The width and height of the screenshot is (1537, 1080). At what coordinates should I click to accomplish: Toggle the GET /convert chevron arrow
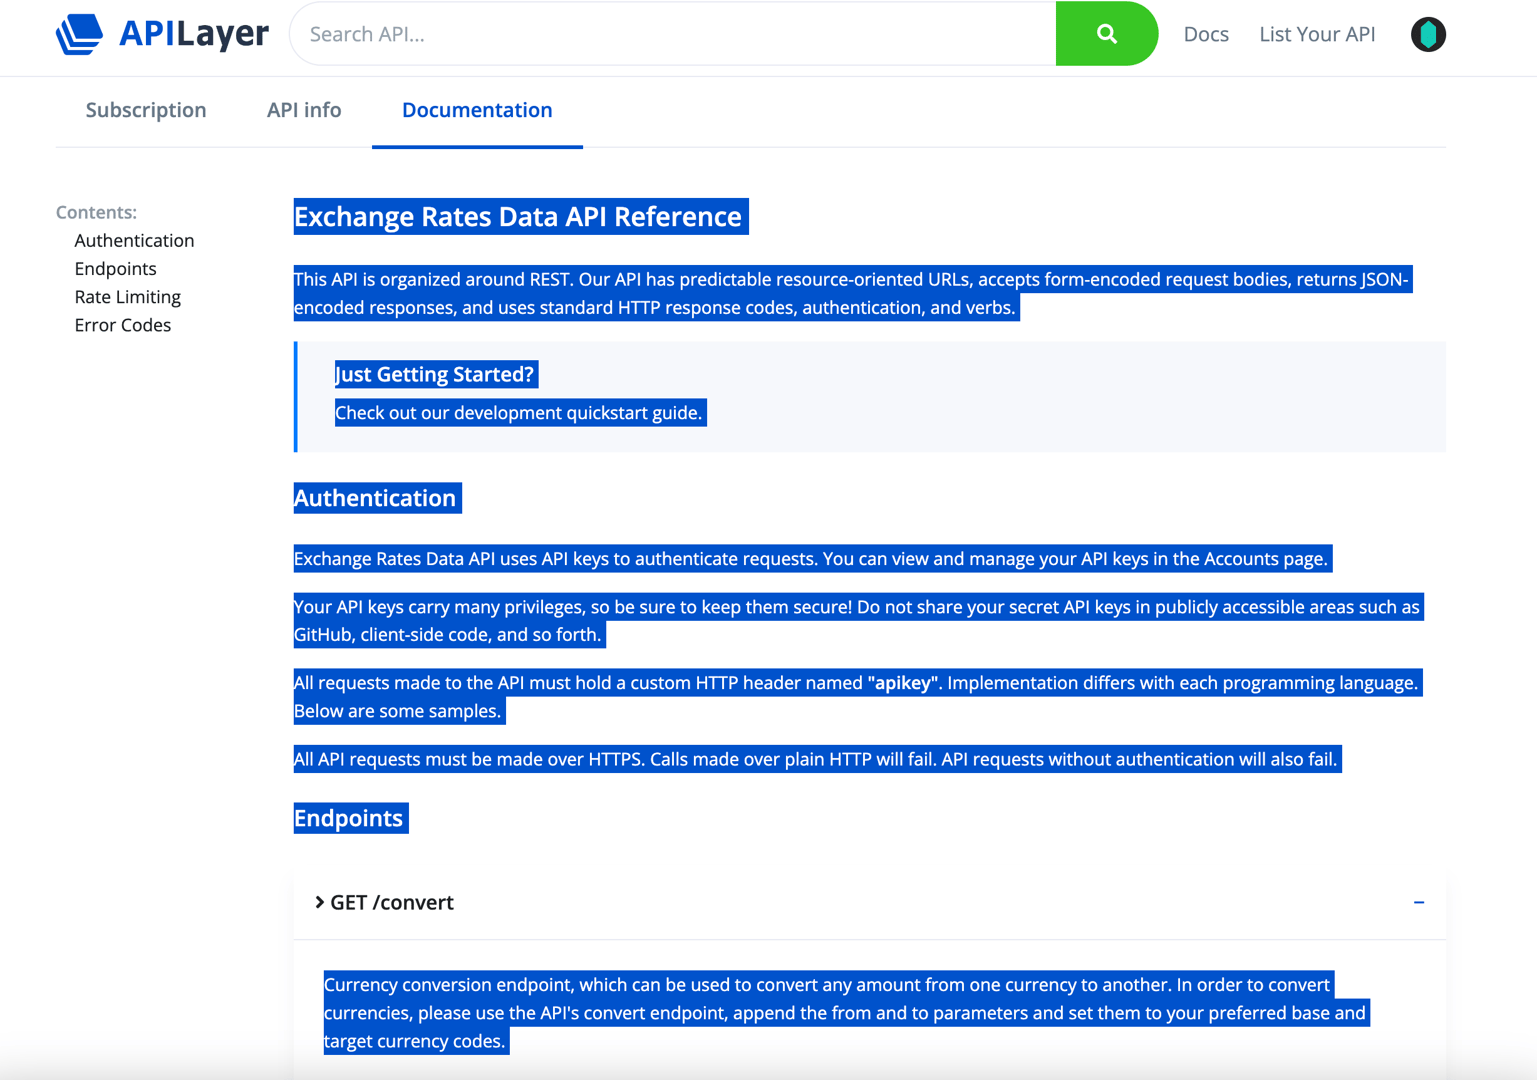click(319, 902)
